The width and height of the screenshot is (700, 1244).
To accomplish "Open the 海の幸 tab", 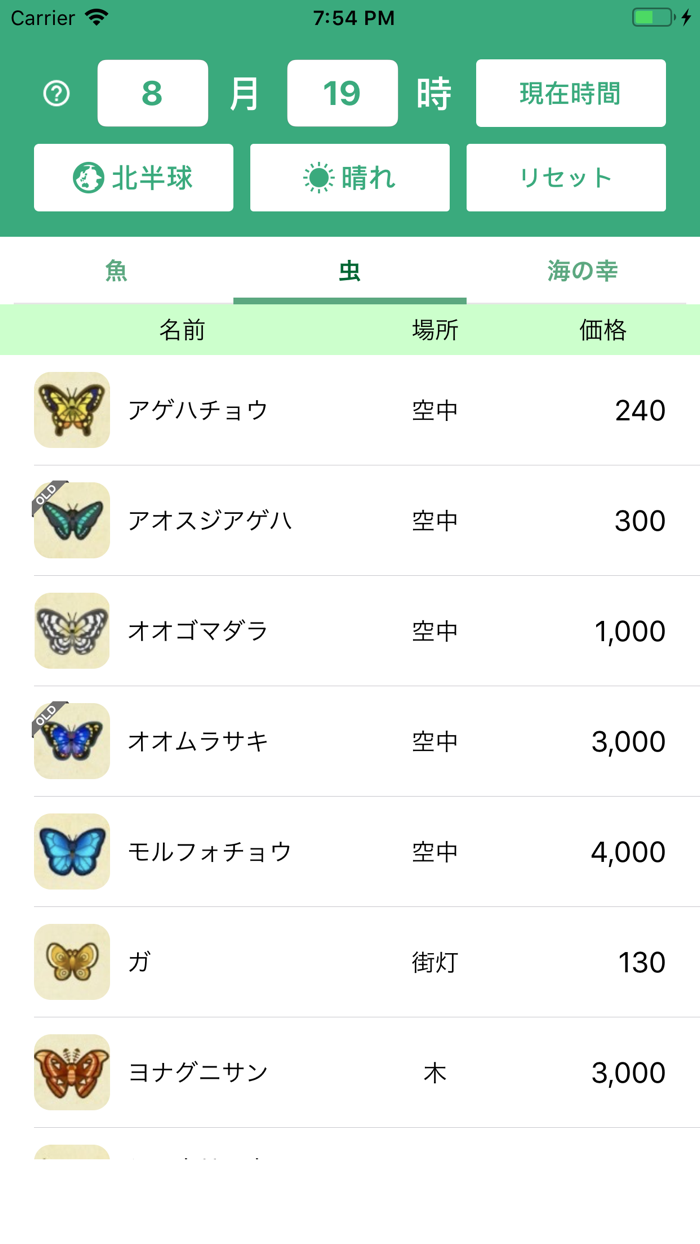I will pos(583,271).
